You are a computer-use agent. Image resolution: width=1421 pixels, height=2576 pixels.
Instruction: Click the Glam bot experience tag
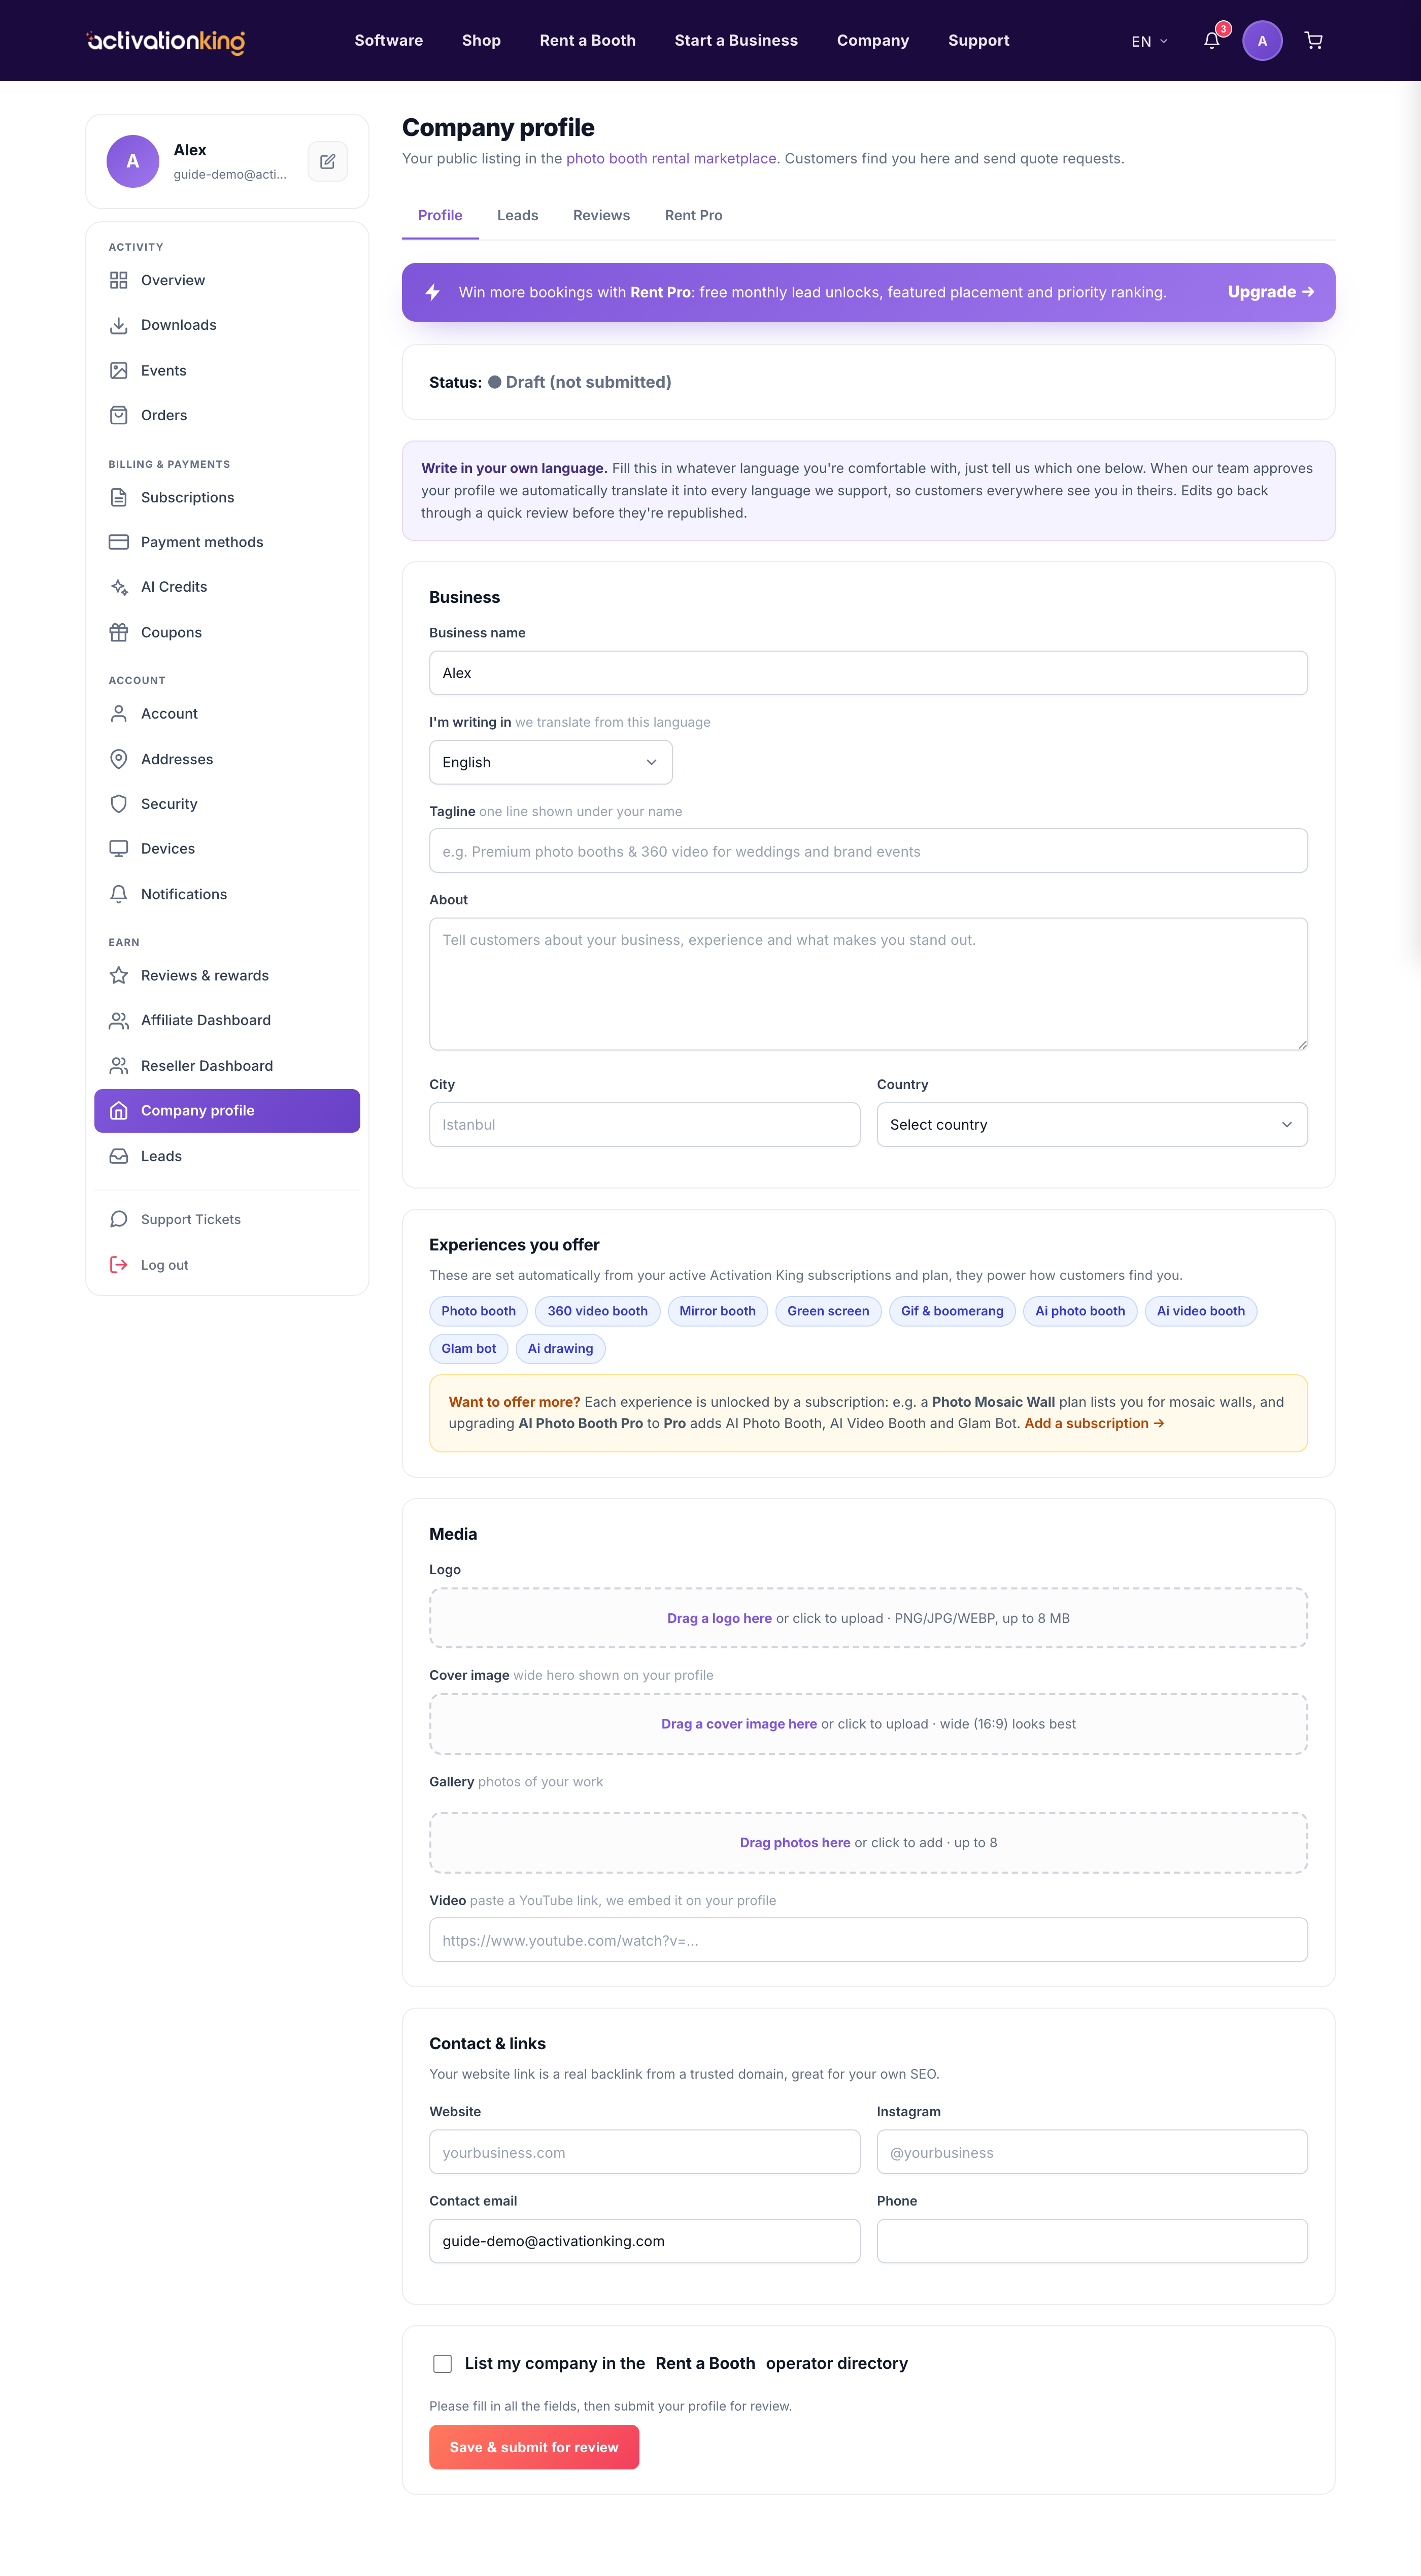(x=468, y=1349)
